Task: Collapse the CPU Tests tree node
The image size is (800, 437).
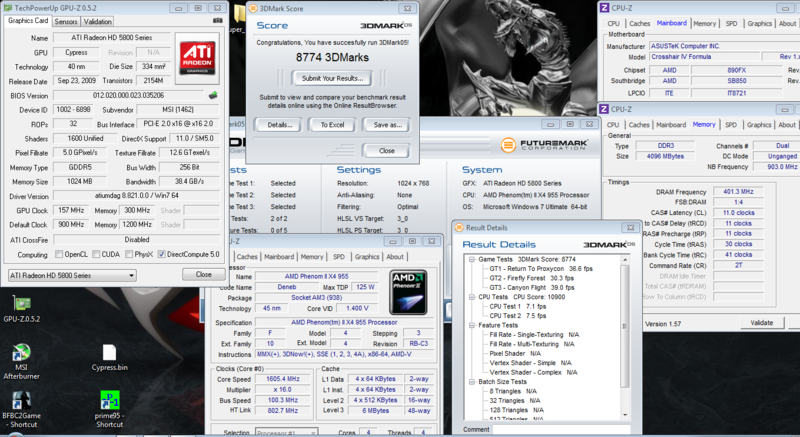Action: click(470, 298)
